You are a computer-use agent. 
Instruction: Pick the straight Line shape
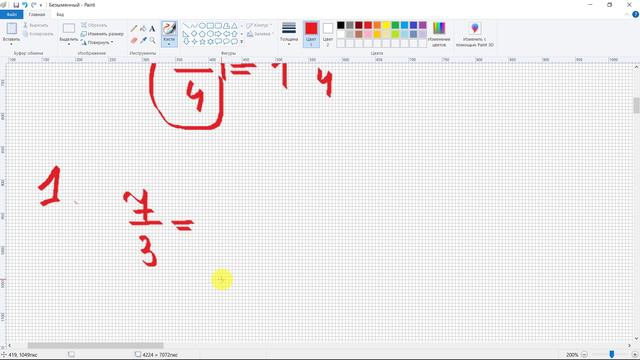point(186,26)
